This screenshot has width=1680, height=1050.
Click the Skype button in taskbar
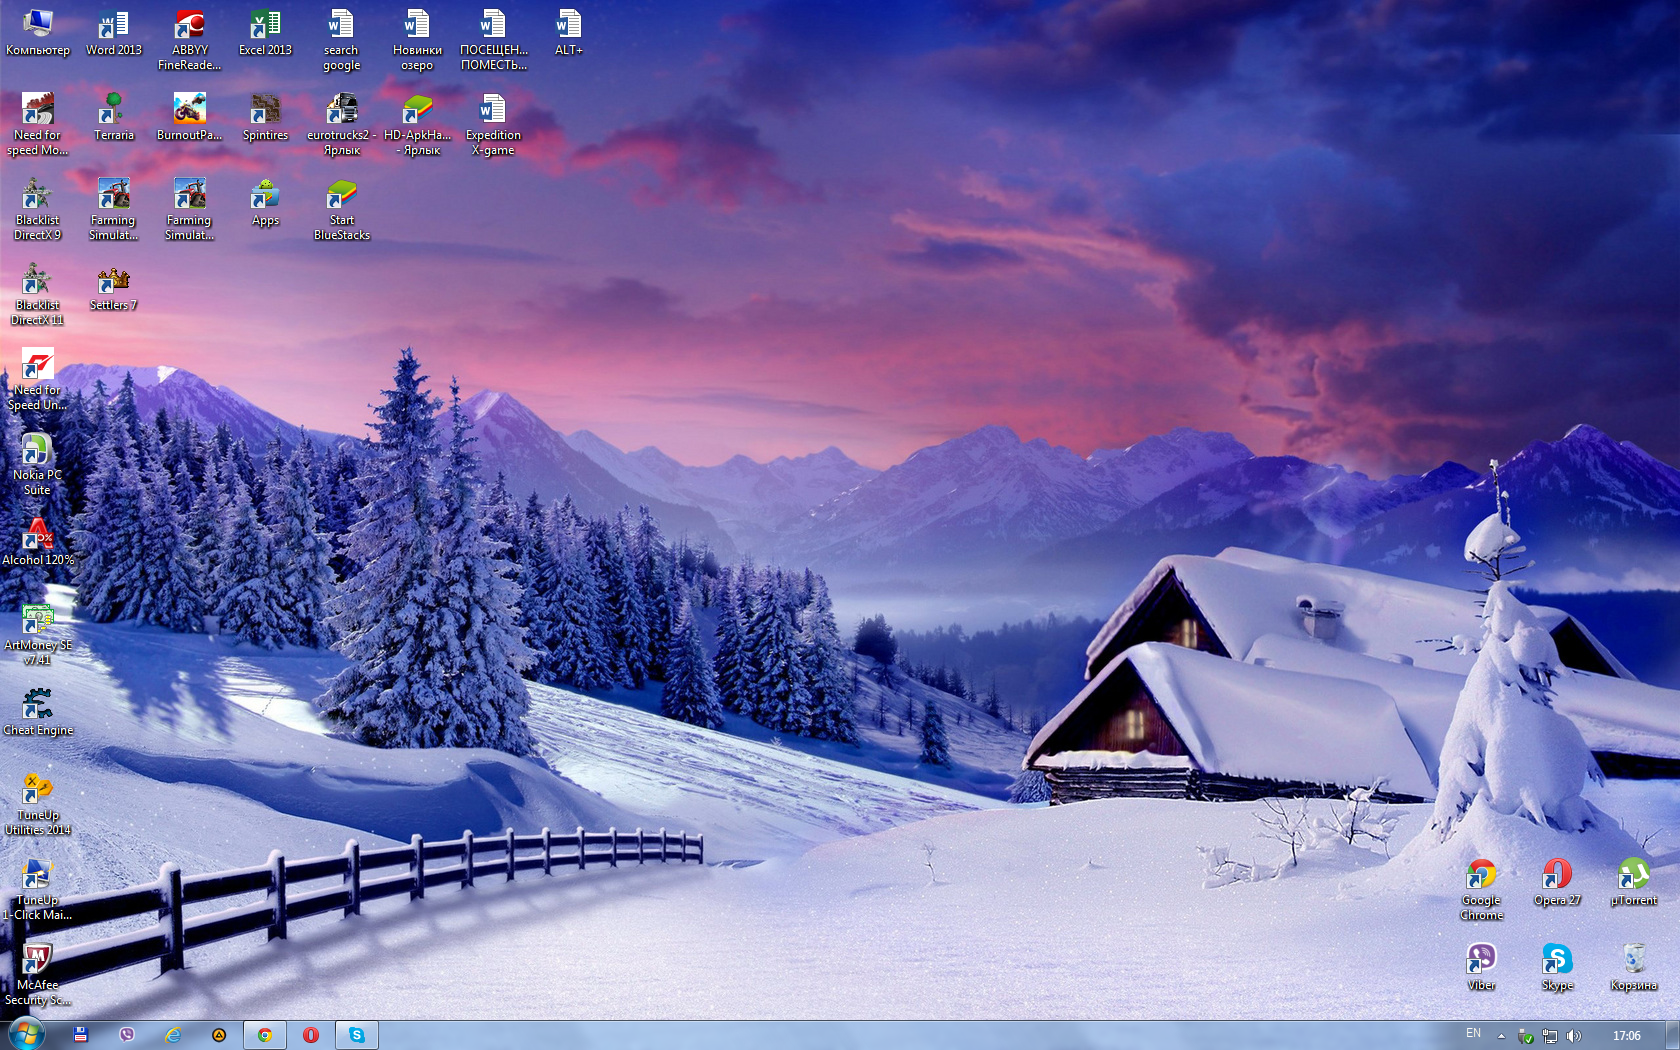357,1035
